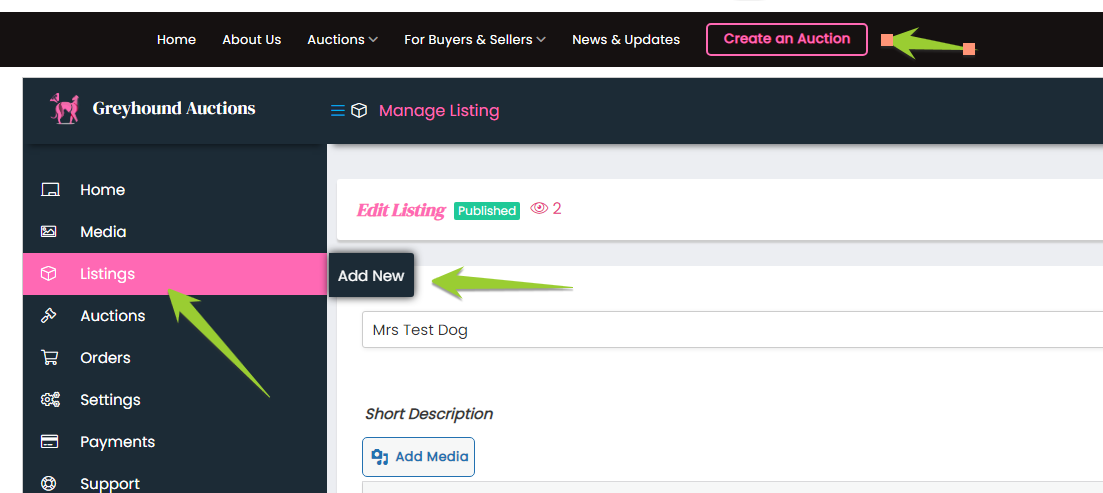
Task: Click the Media image icon in sidebar
Action: pyautogui.click(x=49, y=231)
